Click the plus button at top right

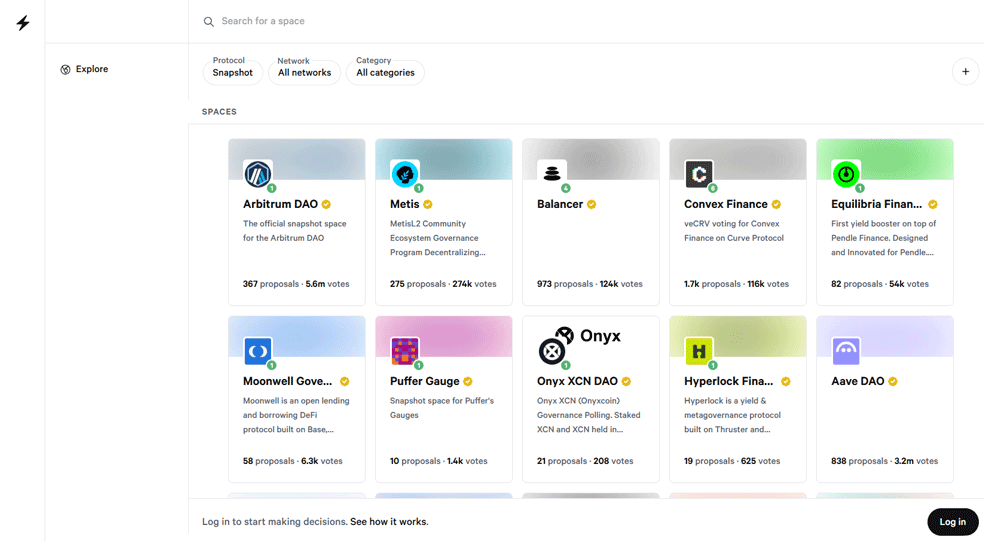pos(965,72)
